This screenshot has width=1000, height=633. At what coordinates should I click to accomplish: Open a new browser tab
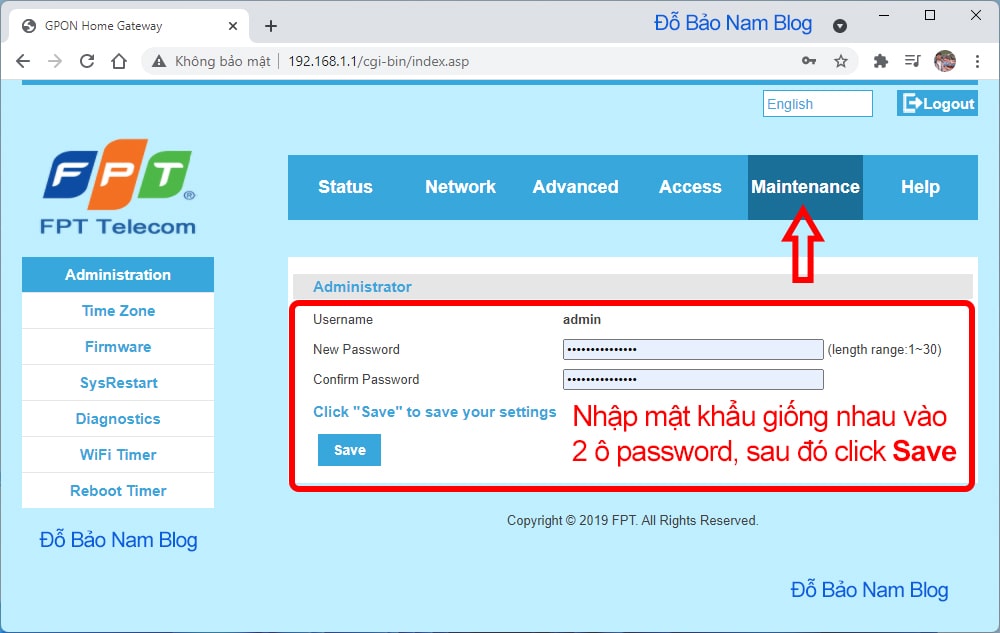[x=271, y=26]
